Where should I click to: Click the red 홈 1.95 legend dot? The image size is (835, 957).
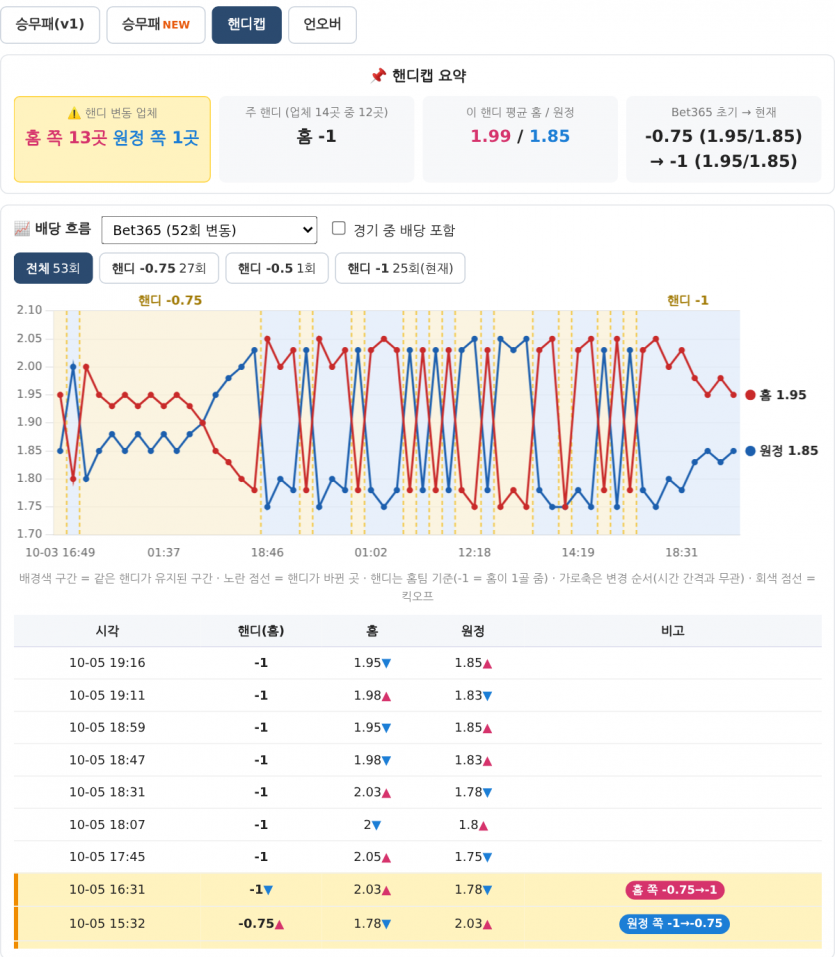(751, 395)
